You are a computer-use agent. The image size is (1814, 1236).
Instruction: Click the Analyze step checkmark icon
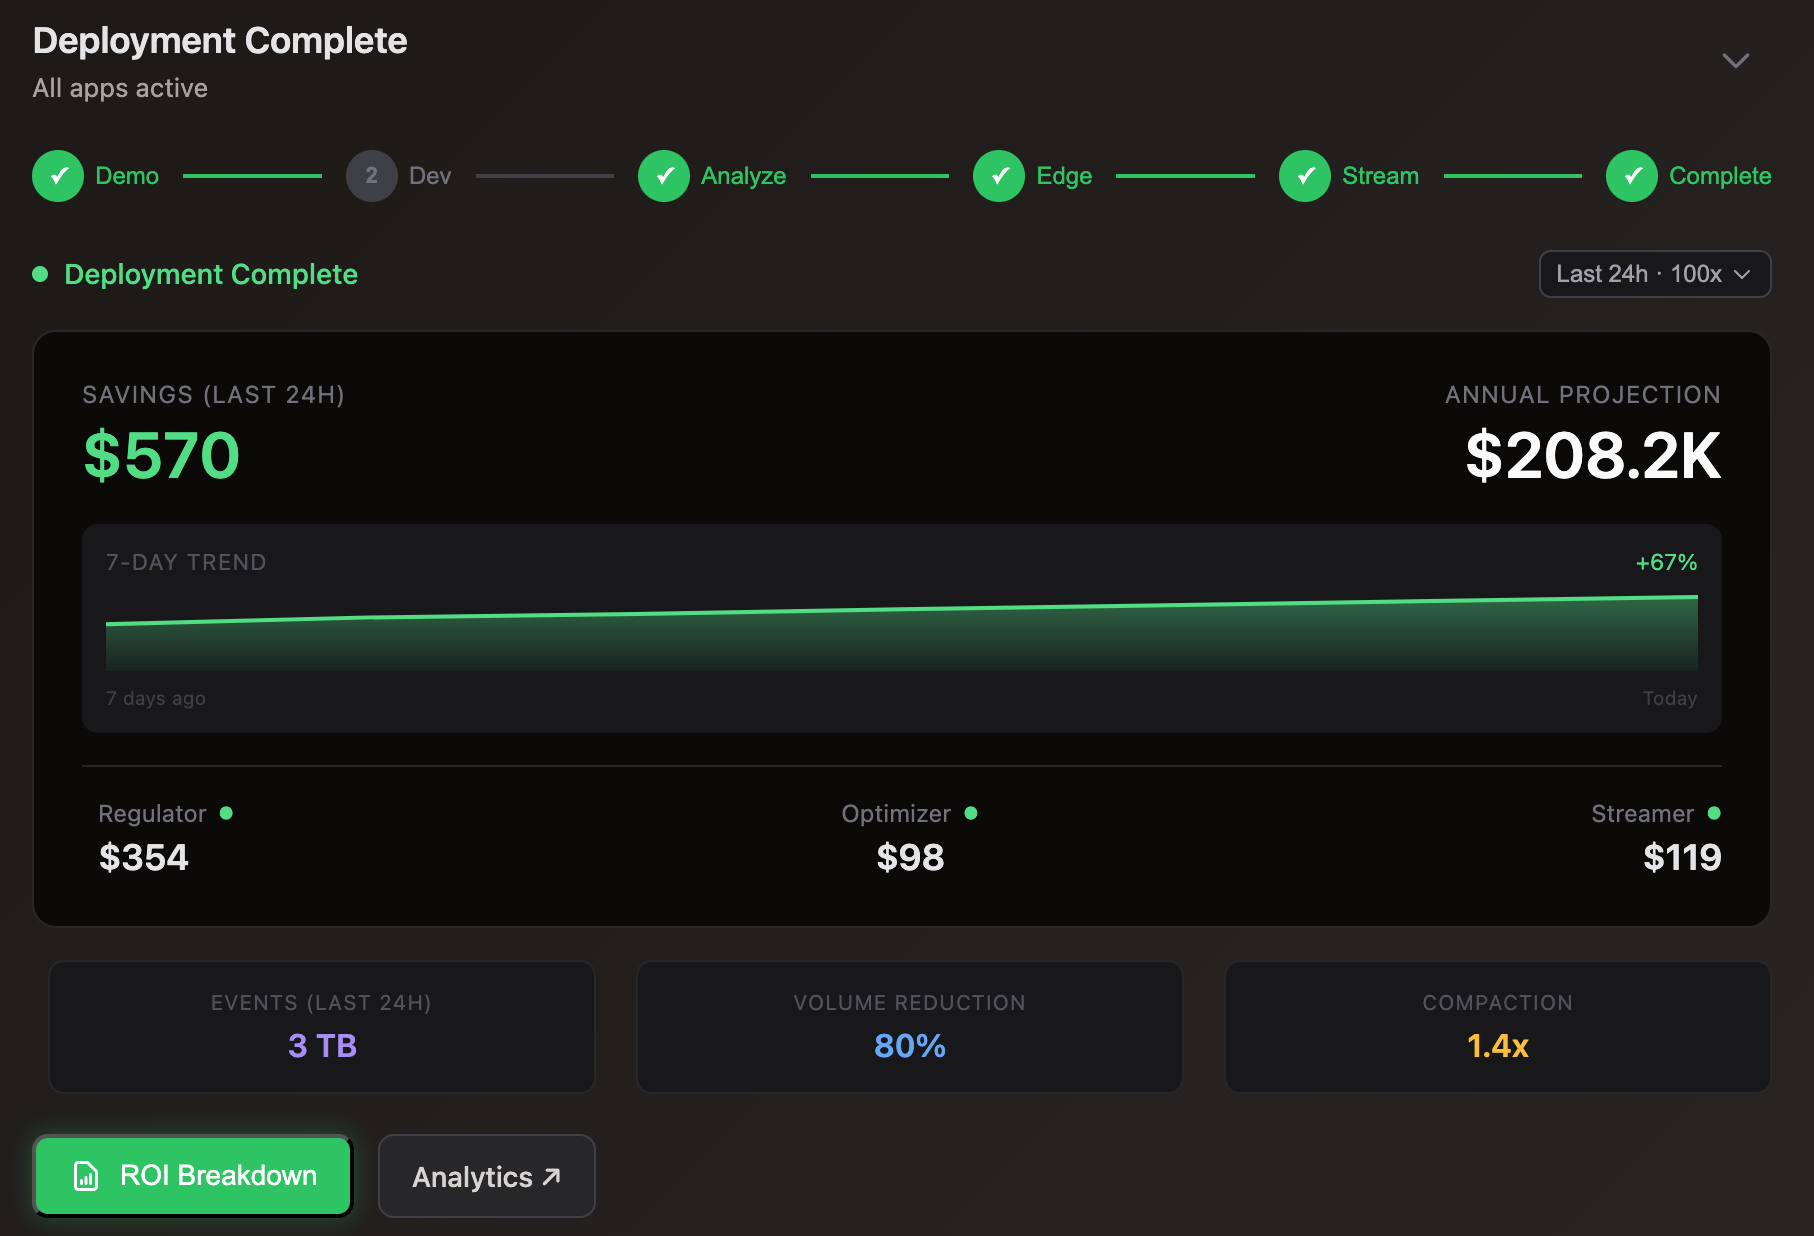pyautogui.click(x=664, y=176)
